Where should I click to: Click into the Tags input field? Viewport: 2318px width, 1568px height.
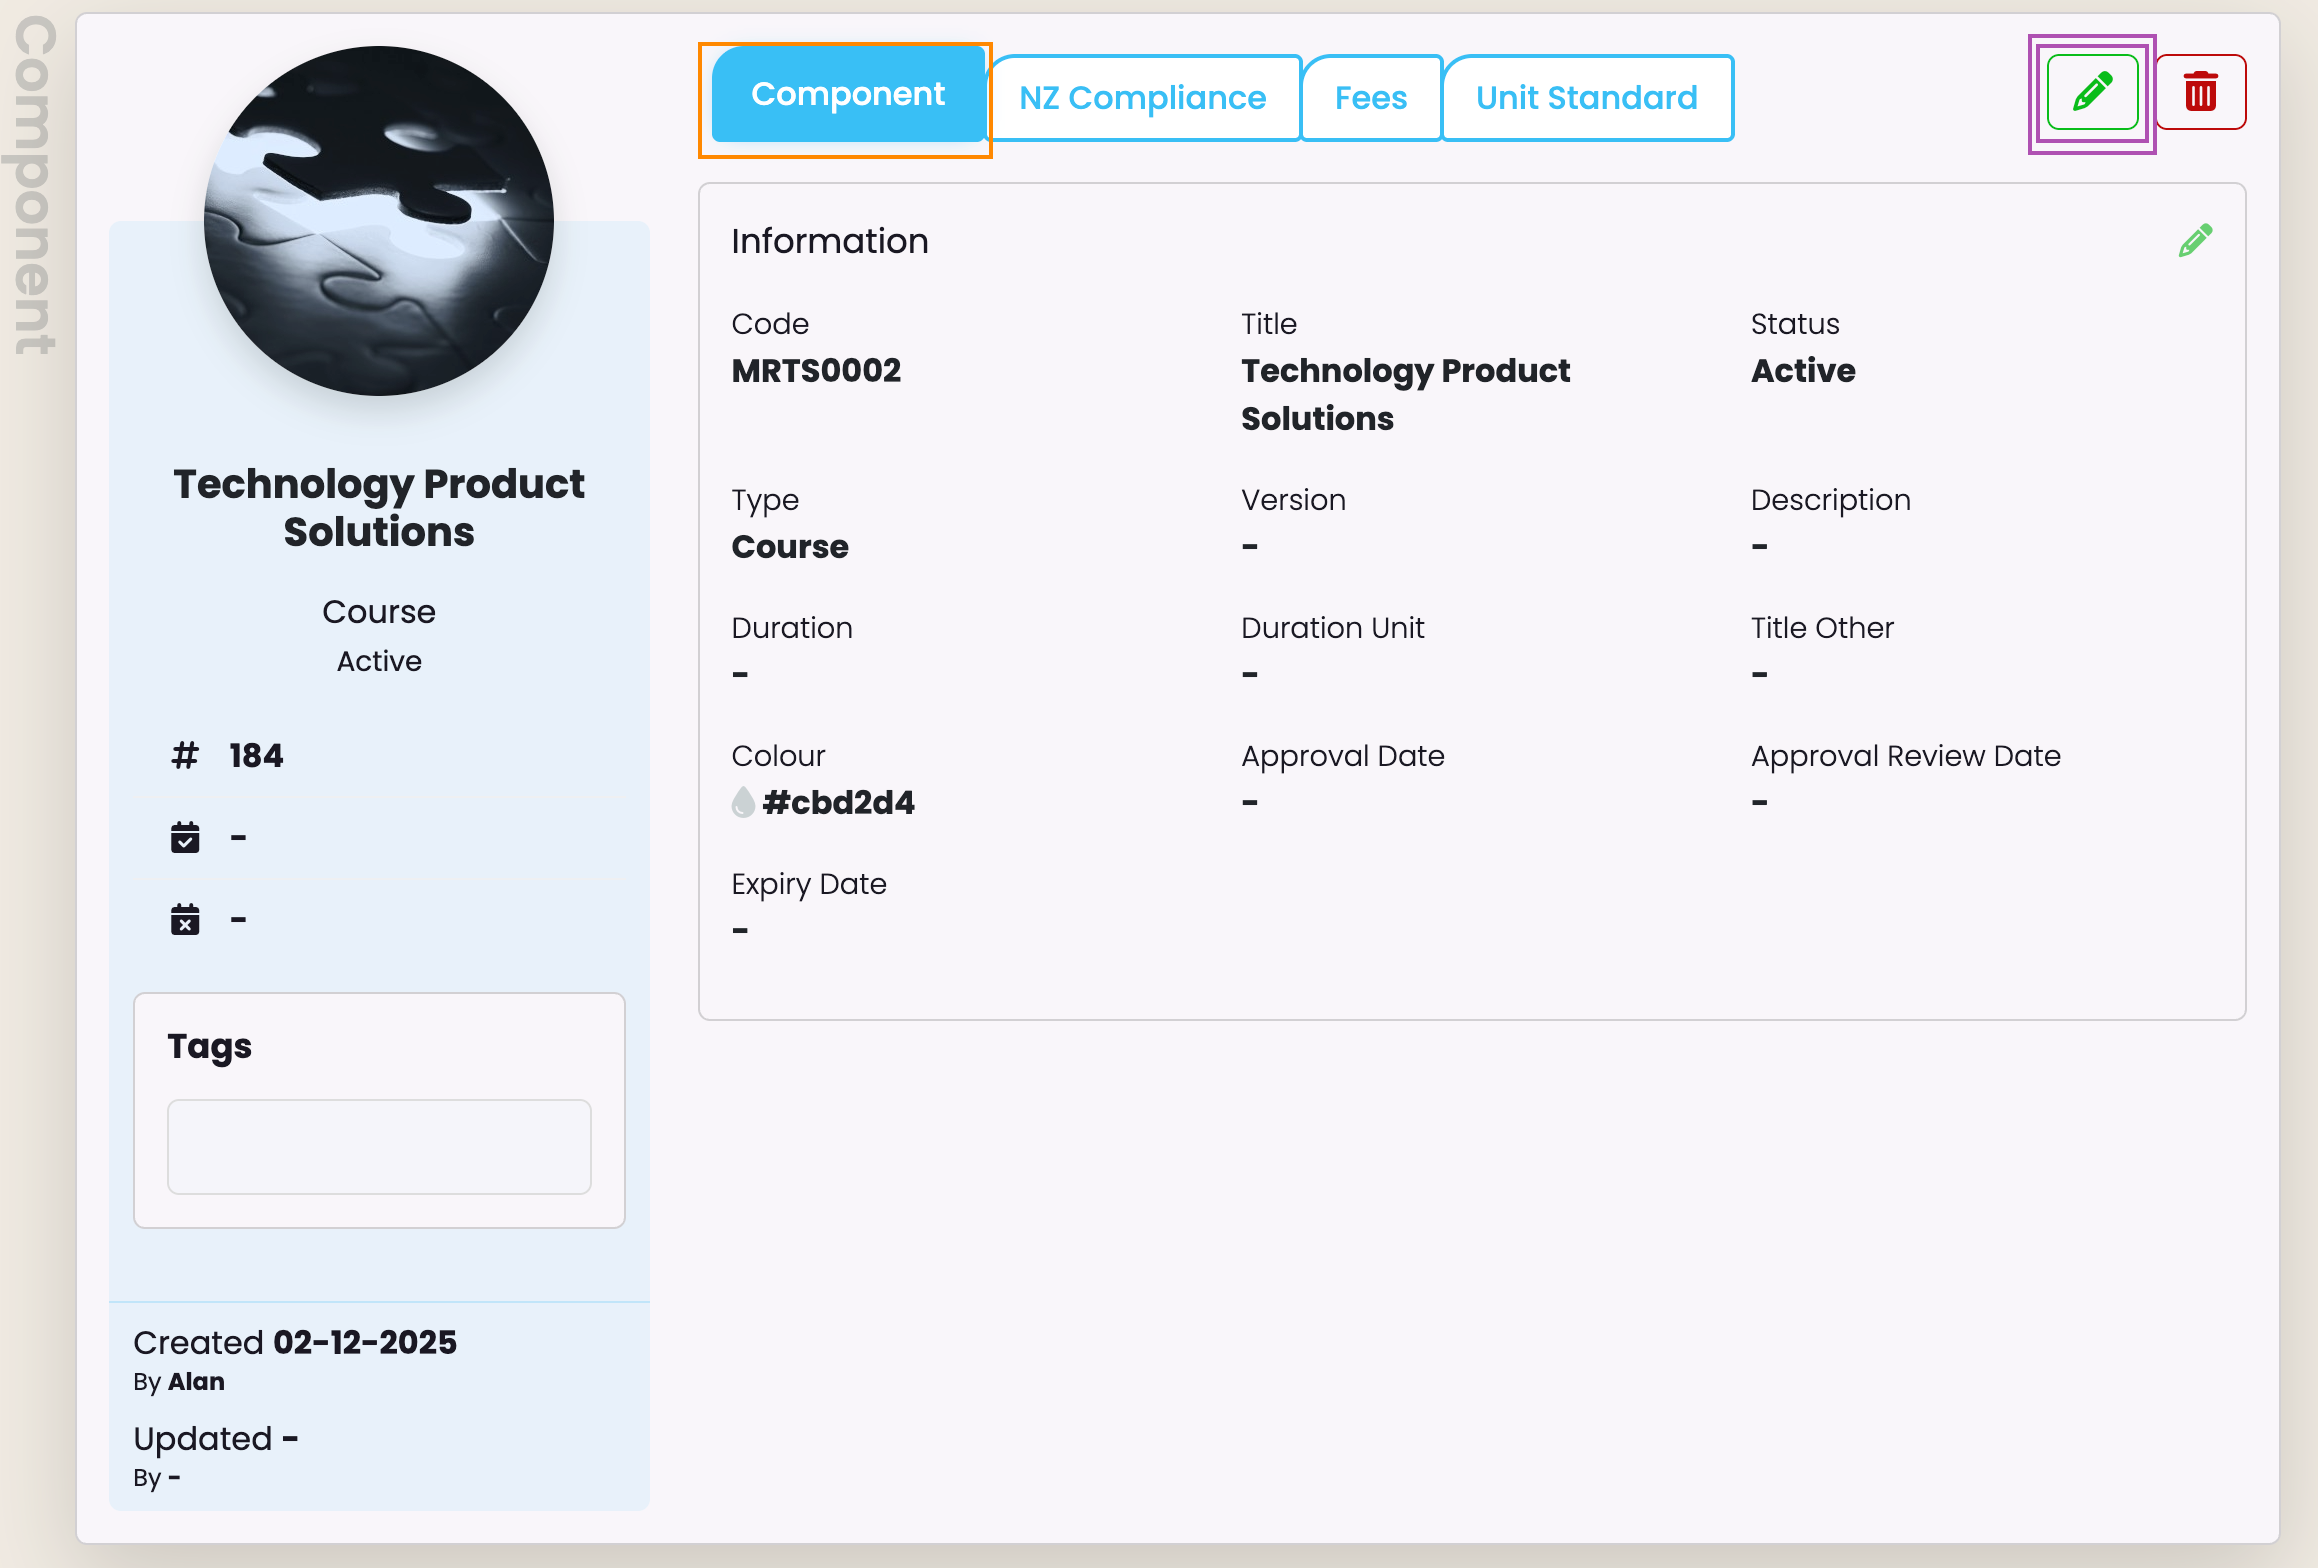coord(379,1146)
